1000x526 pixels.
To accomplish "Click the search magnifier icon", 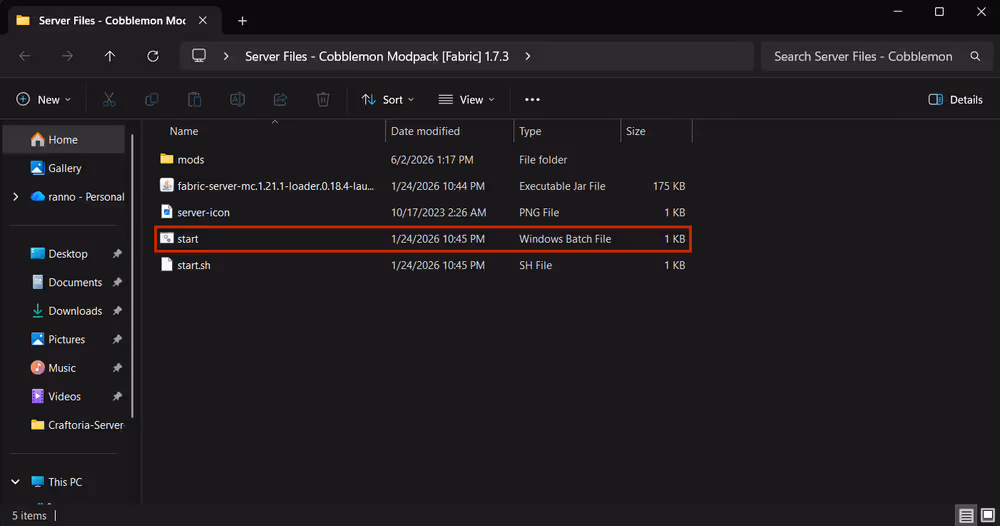I will point(975,56).
